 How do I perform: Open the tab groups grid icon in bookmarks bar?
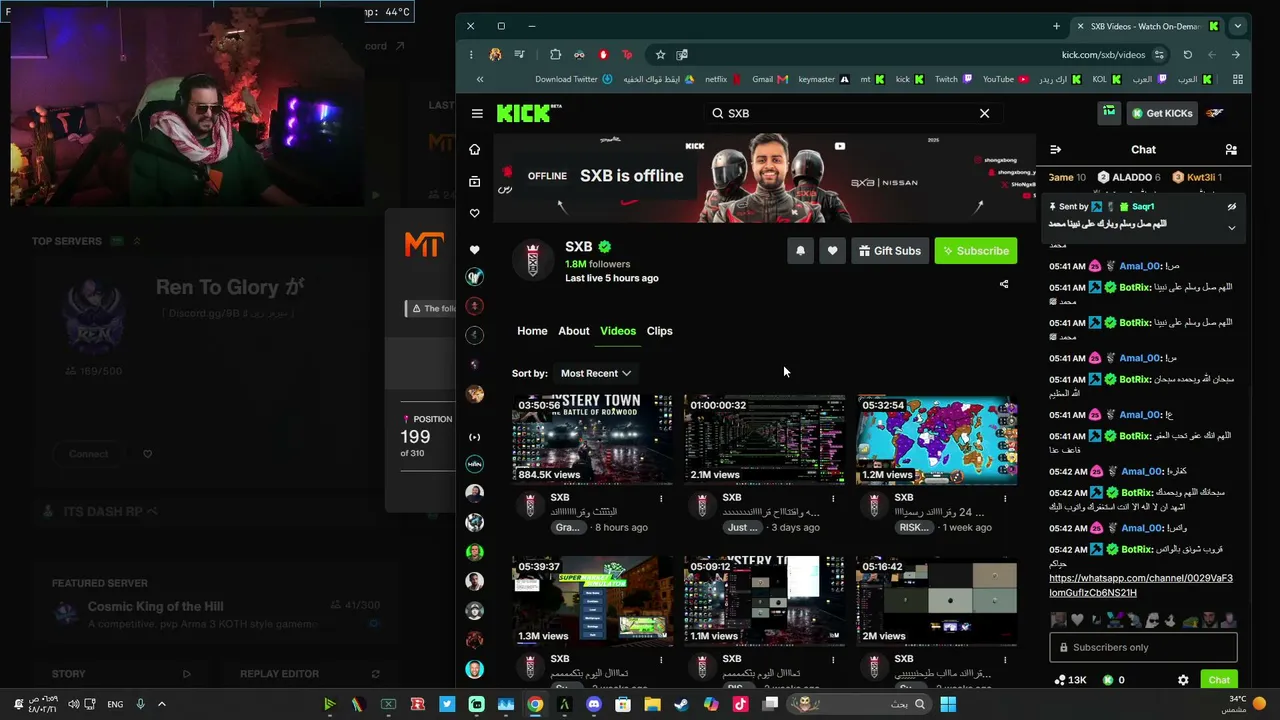[x=1238, y=79]
